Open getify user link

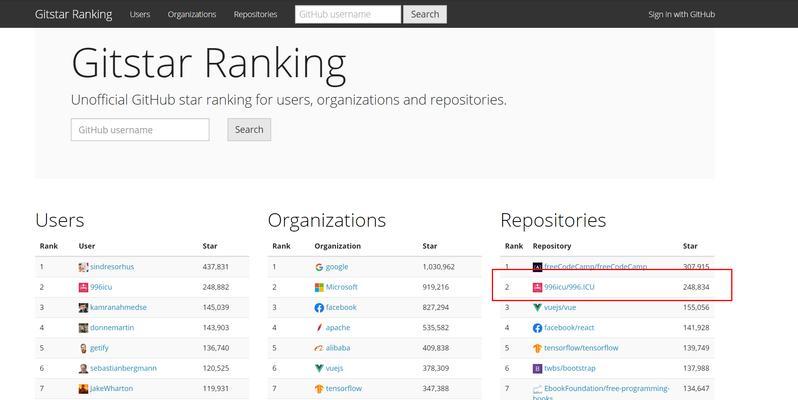[99, 348]
